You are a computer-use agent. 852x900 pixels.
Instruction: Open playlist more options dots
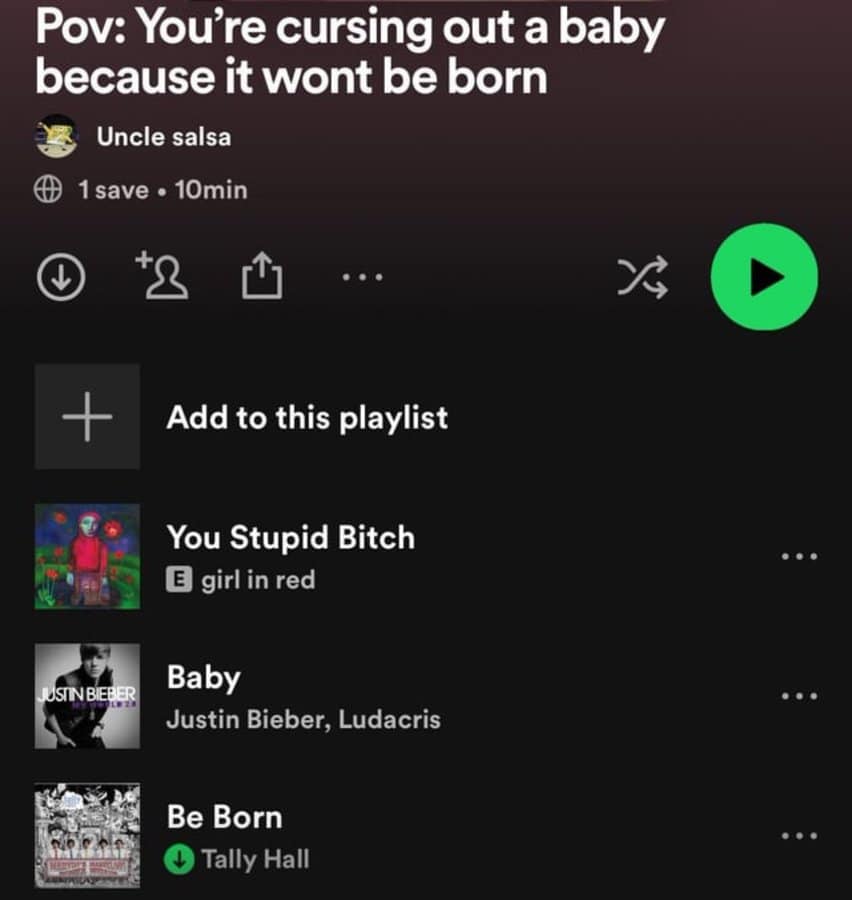pos(362,277)
